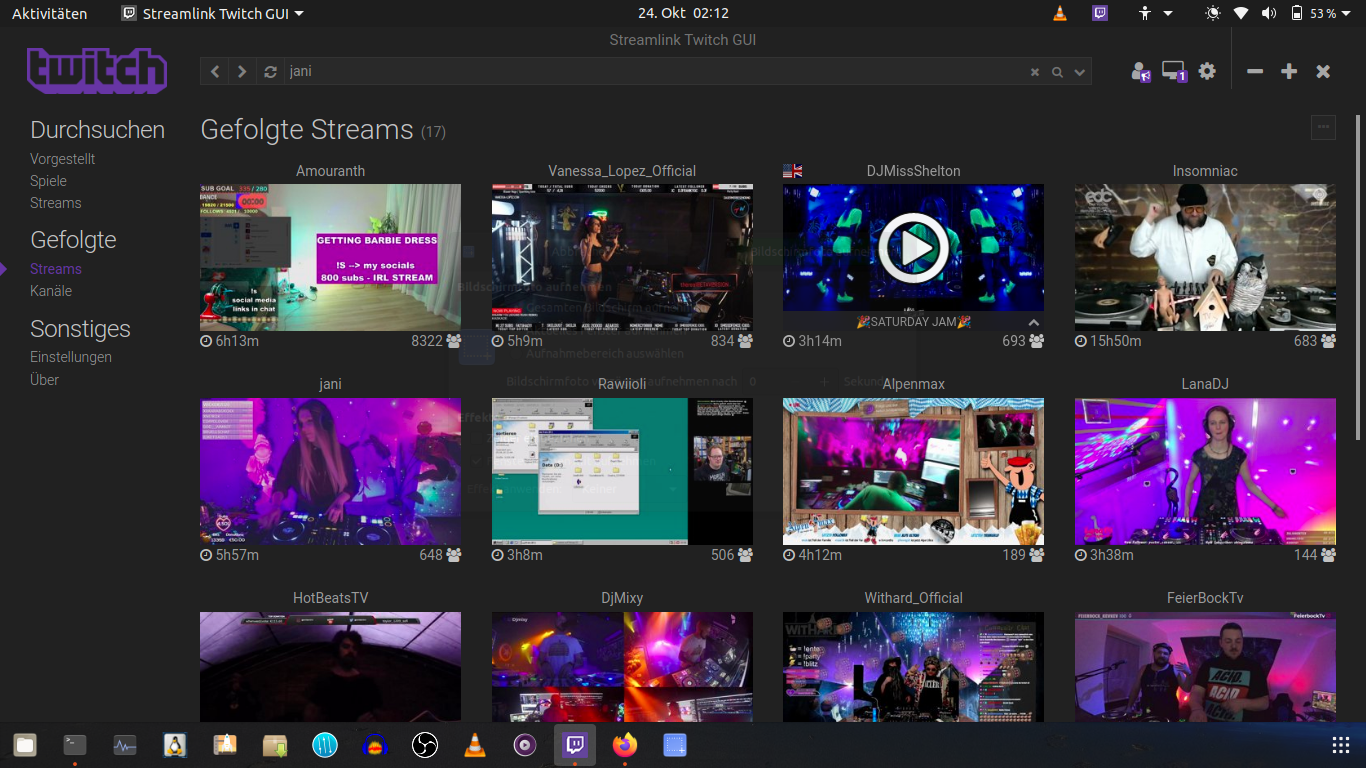
Task: Open the Alpenmax channel name link
Action: click(x=913, y=384)
